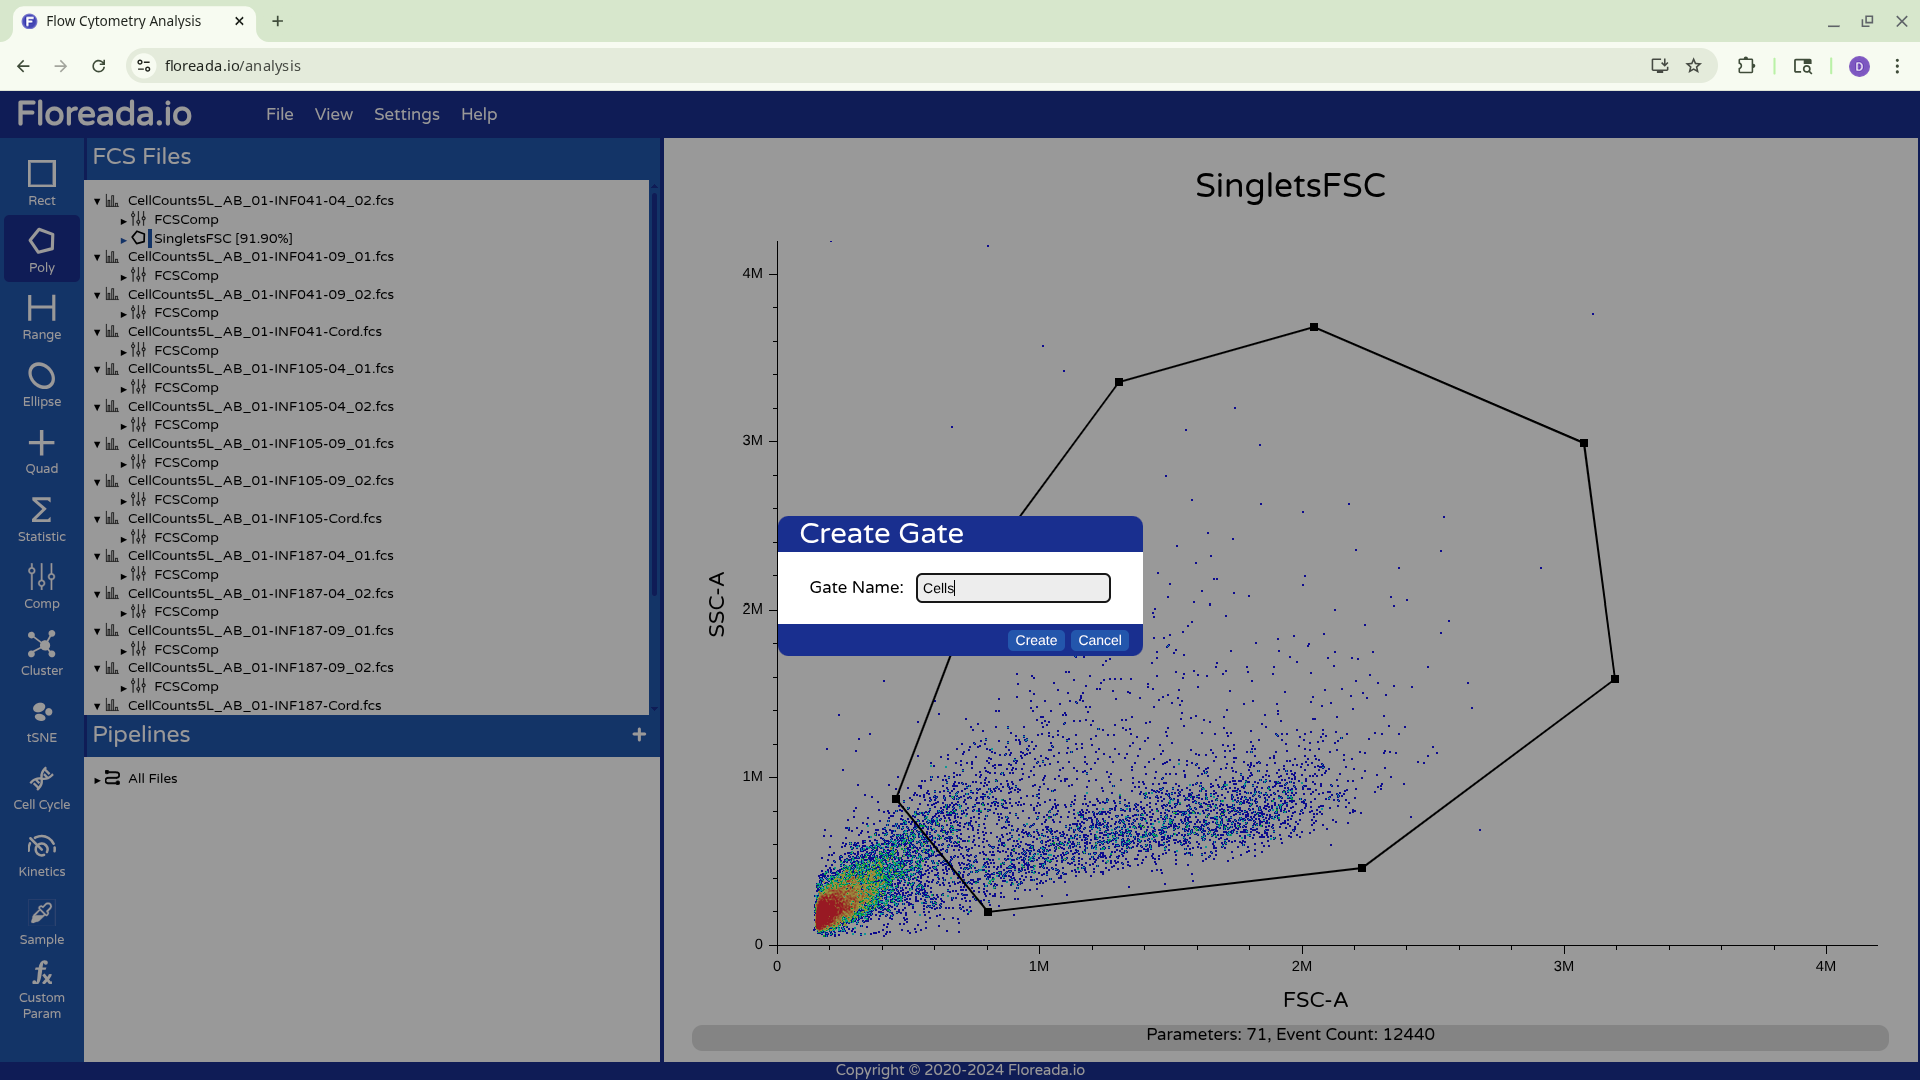1920x1080 pixels.
Task: Bookmark this page with star icon
Action: (1693, 66)
